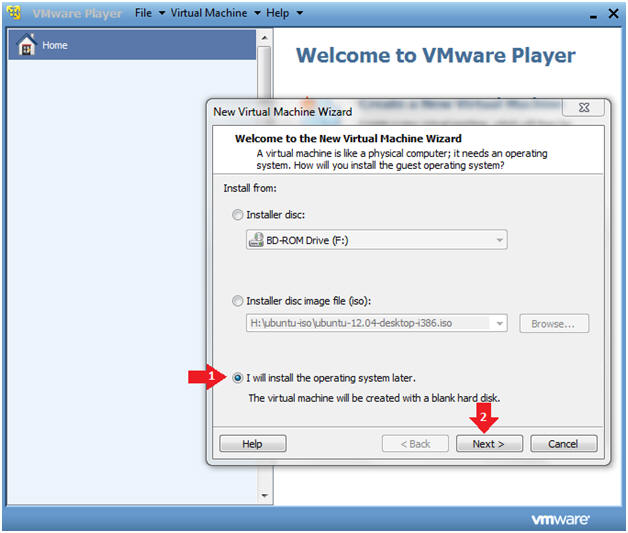Image resolution: width=628 pixels, height=533 pixels.
Task: Open the Virtual Machine menu
Action: (x=215, y=13)
